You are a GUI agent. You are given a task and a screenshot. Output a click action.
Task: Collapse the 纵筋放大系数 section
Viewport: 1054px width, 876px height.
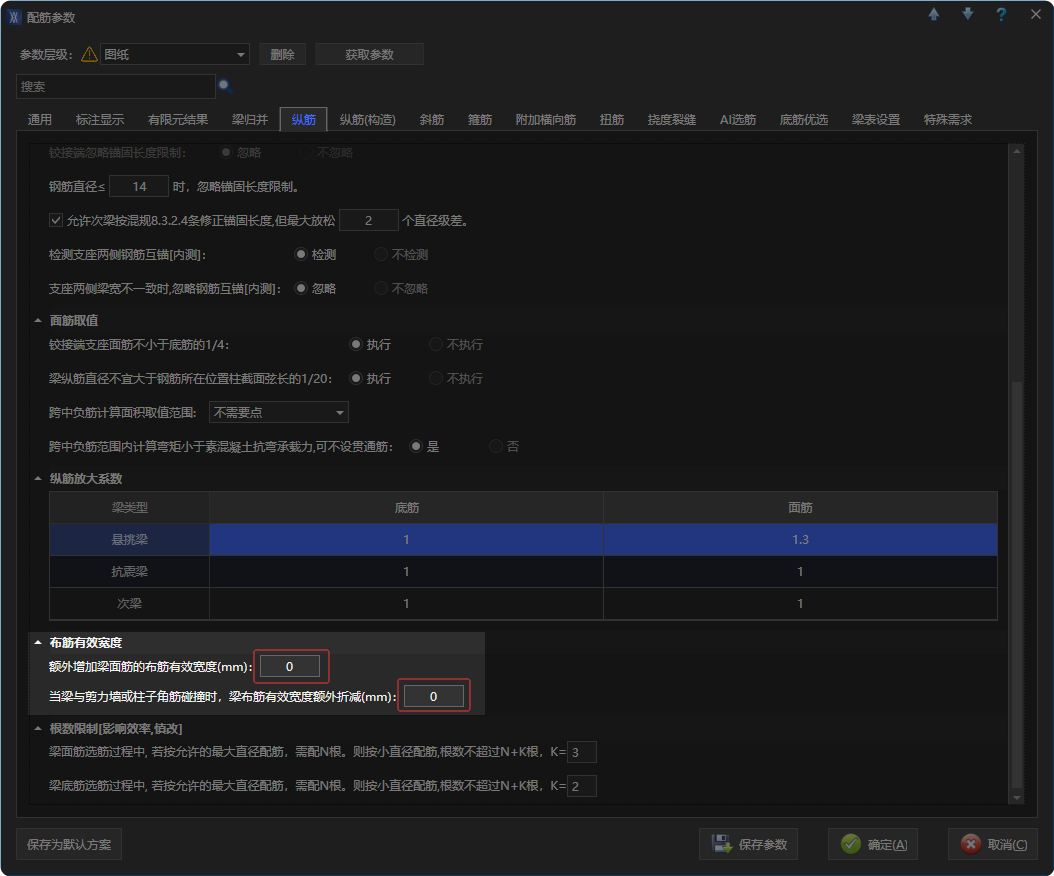pos(39,479)
